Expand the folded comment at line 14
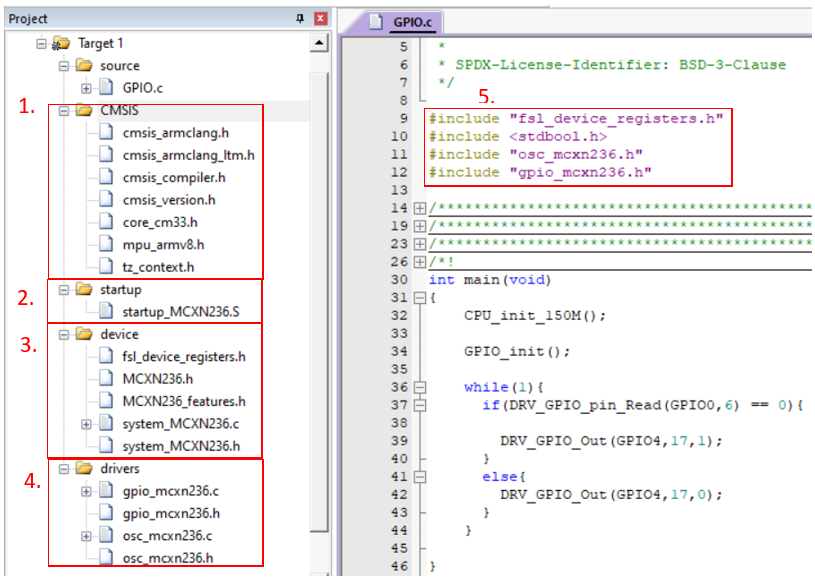Image resolution: width=815 pixels, height=581 pixels. click(x=419, y=208)
